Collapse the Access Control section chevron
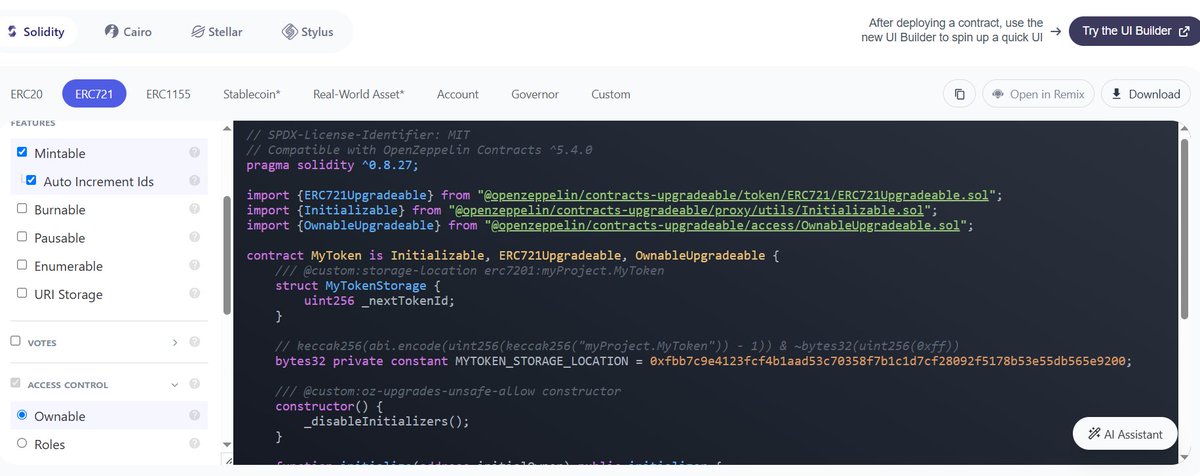 tap(174, 385)
